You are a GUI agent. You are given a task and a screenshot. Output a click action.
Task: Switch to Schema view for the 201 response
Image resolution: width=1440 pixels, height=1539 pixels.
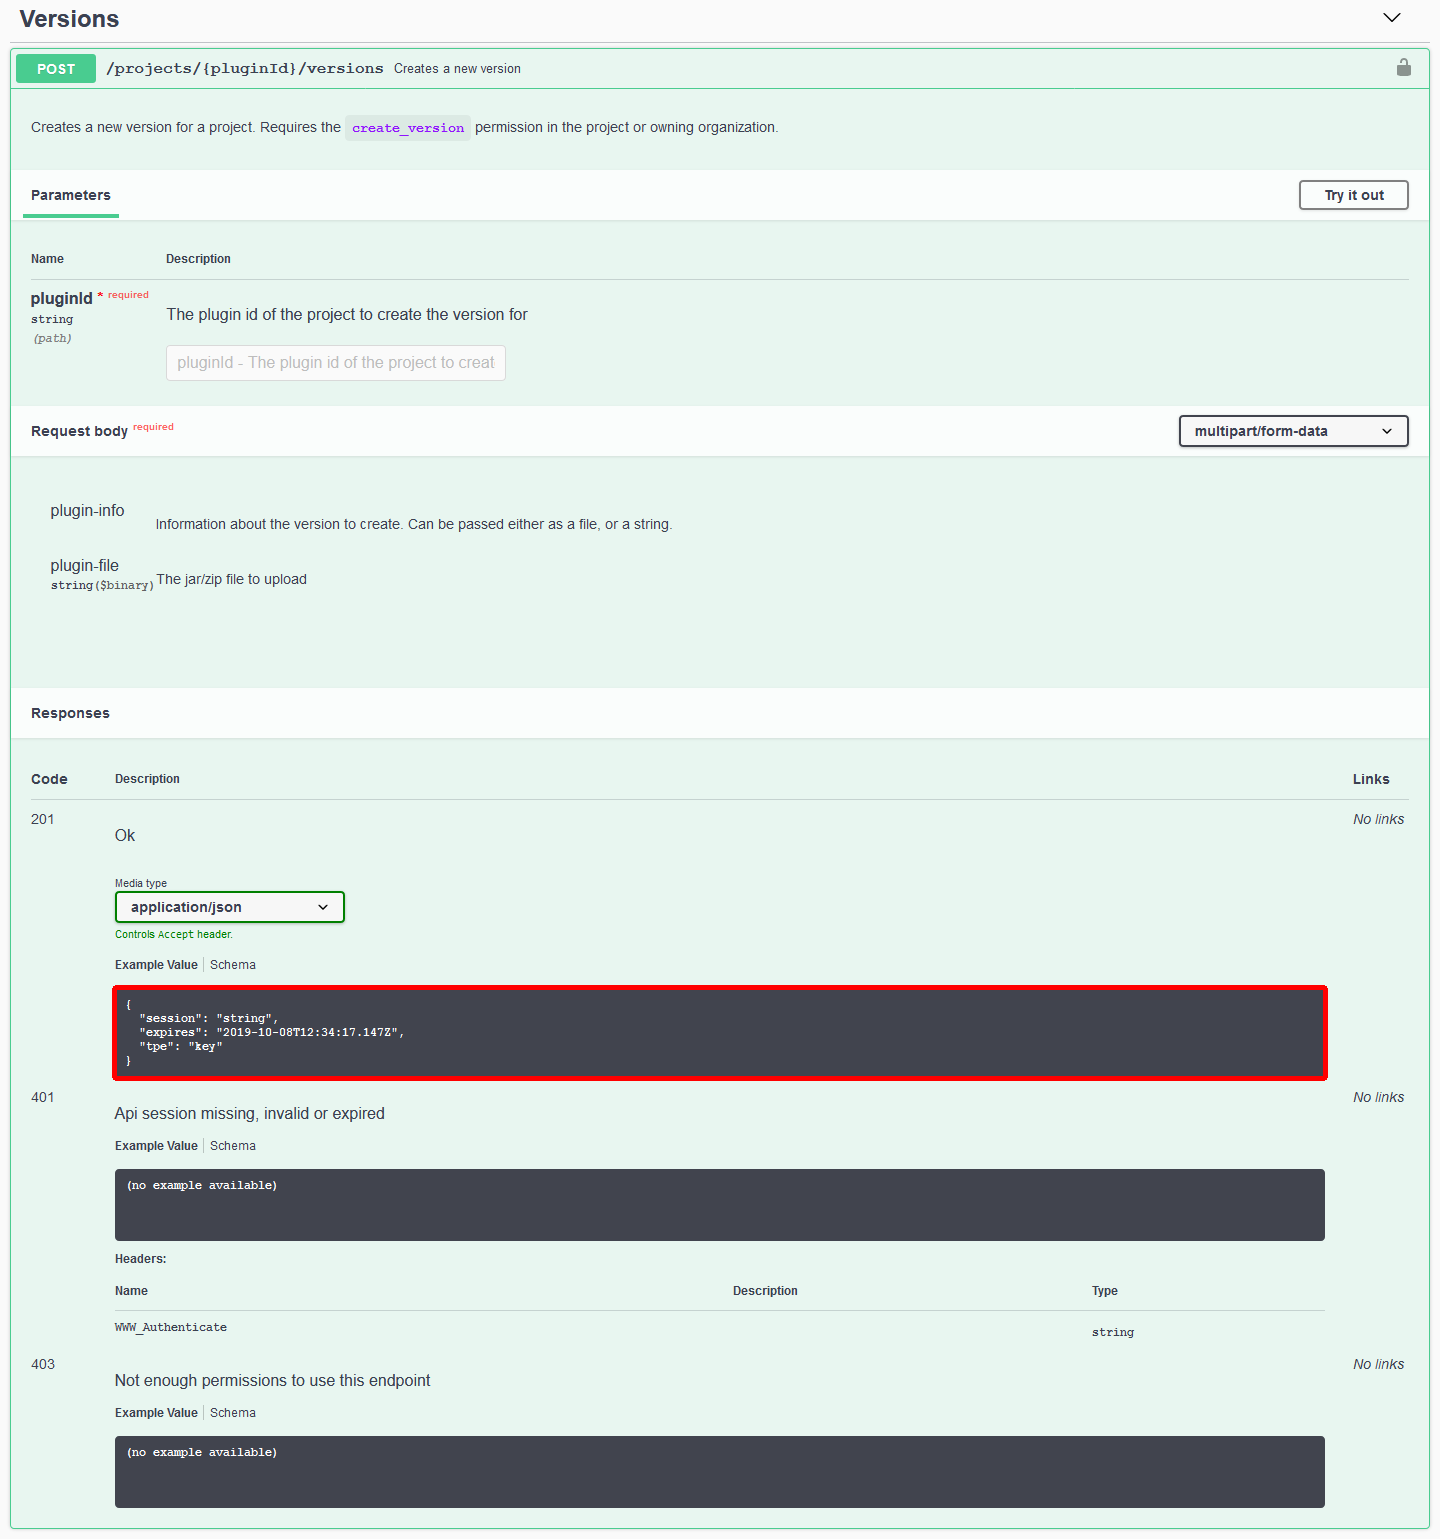click(x=232, y=964)
